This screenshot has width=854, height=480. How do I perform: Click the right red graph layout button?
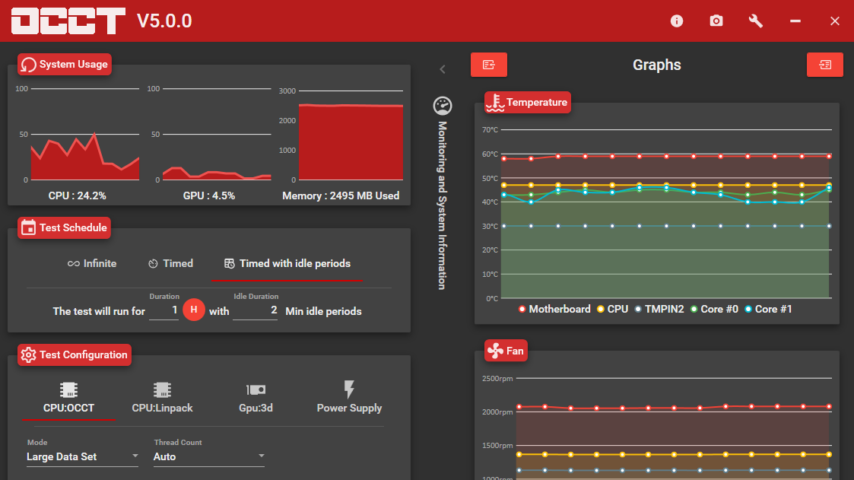tap(825, 65)
